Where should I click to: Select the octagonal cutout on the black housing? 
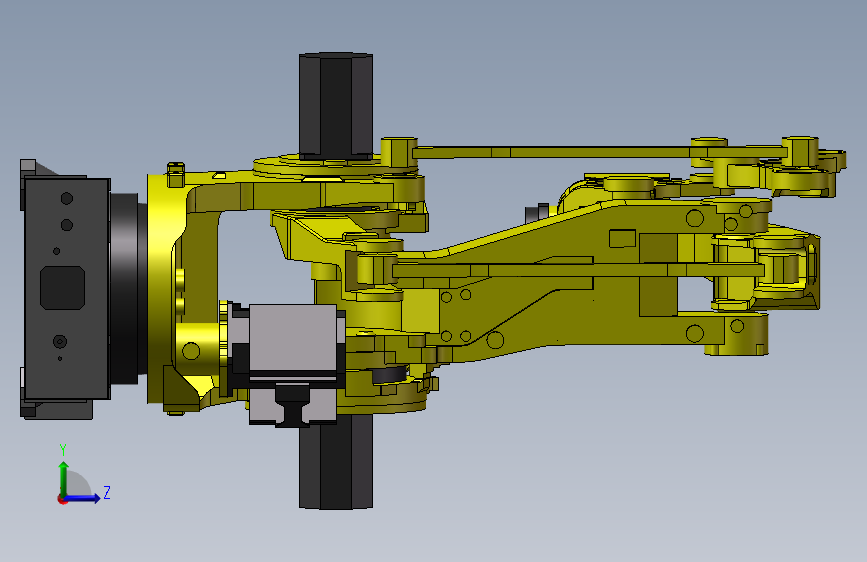(x=62, y=288)
